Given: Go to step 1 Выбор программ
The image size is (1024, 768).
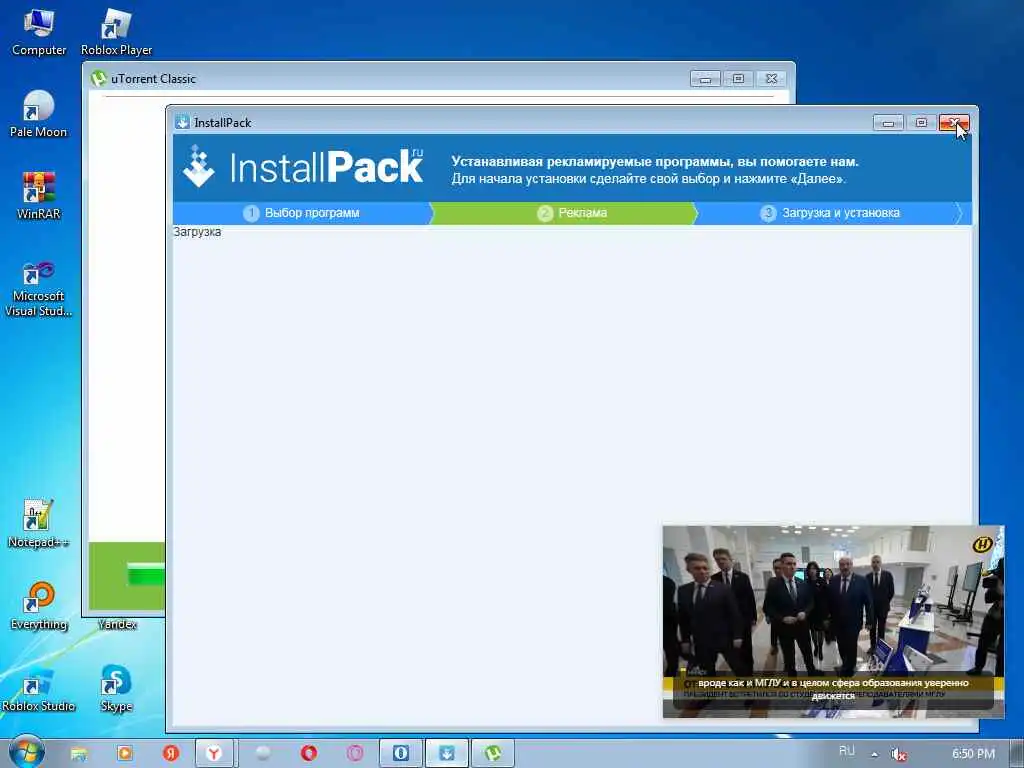Looking at the screenshot, I should point(301,213).
